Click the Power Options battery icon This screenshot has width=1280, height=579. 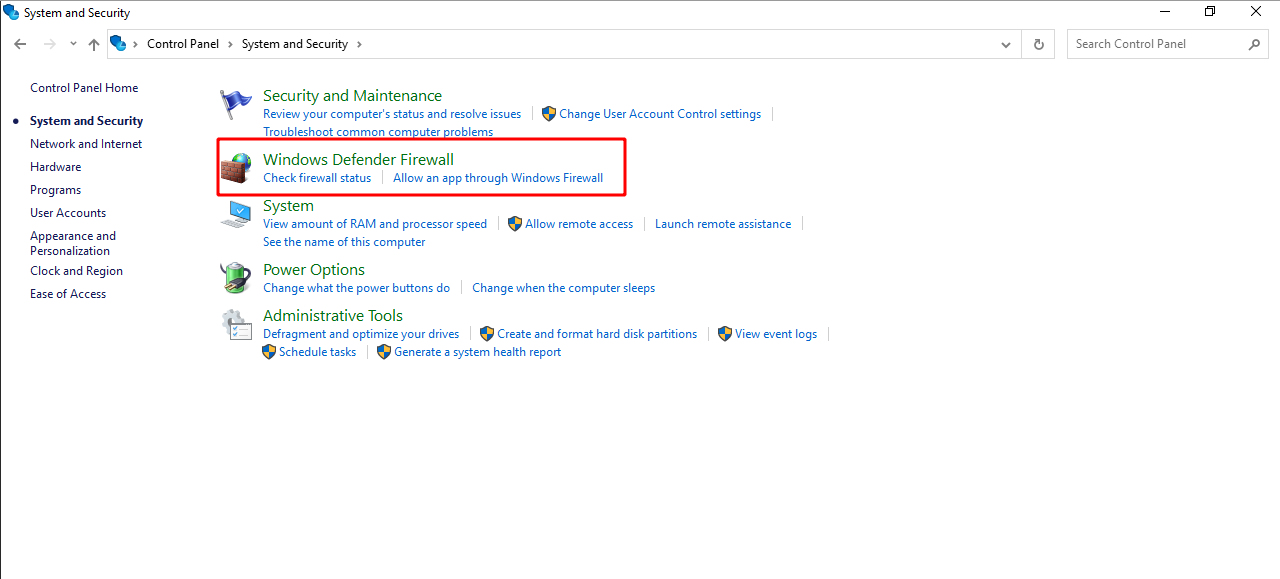(x=237, y=277)
